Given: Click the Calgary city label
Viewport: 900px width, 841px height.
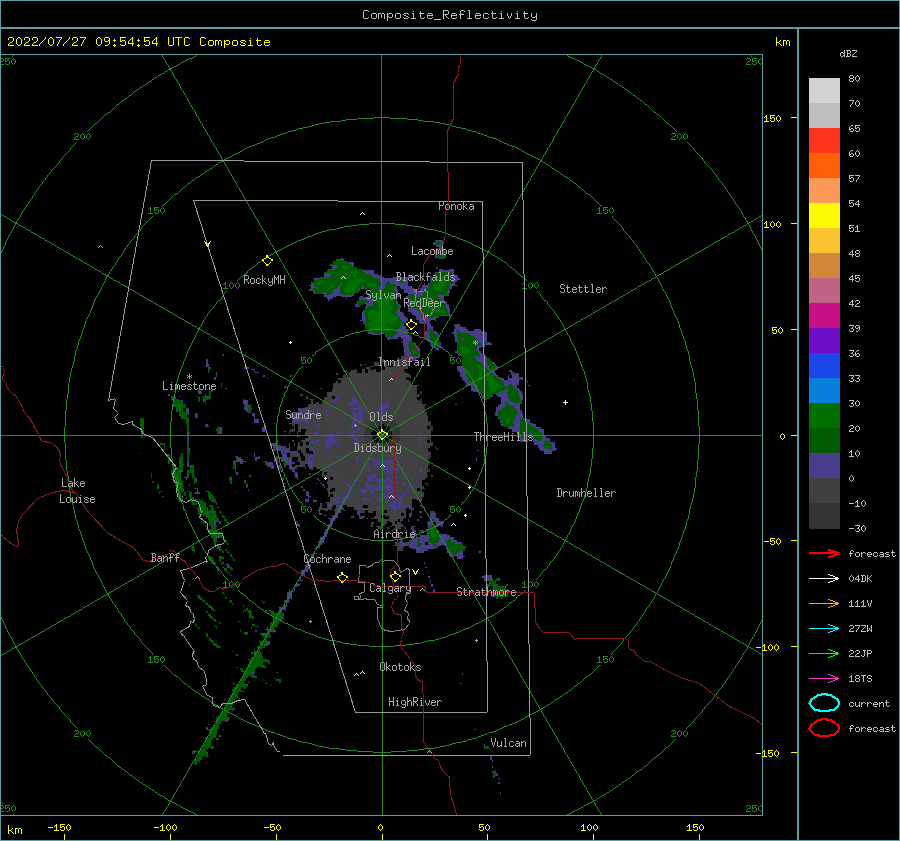Looking at the screenshot, I should pos(390,588).
